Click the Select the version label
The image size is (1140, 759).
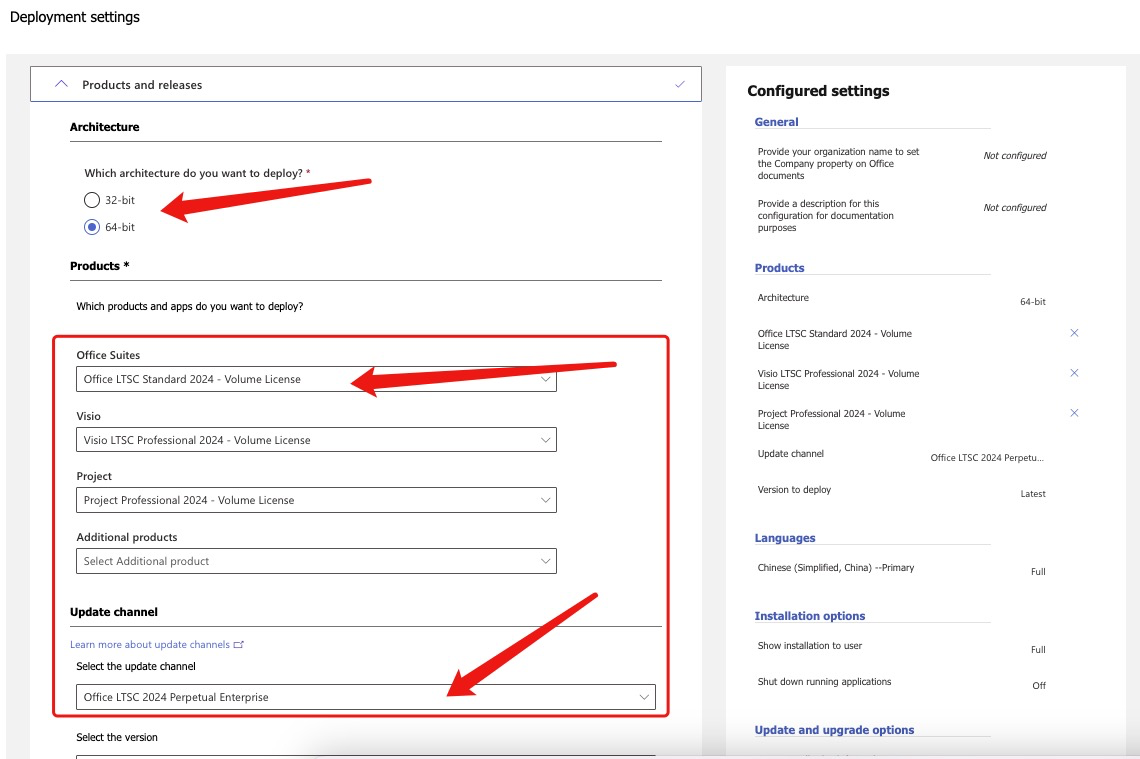[117, 737]
